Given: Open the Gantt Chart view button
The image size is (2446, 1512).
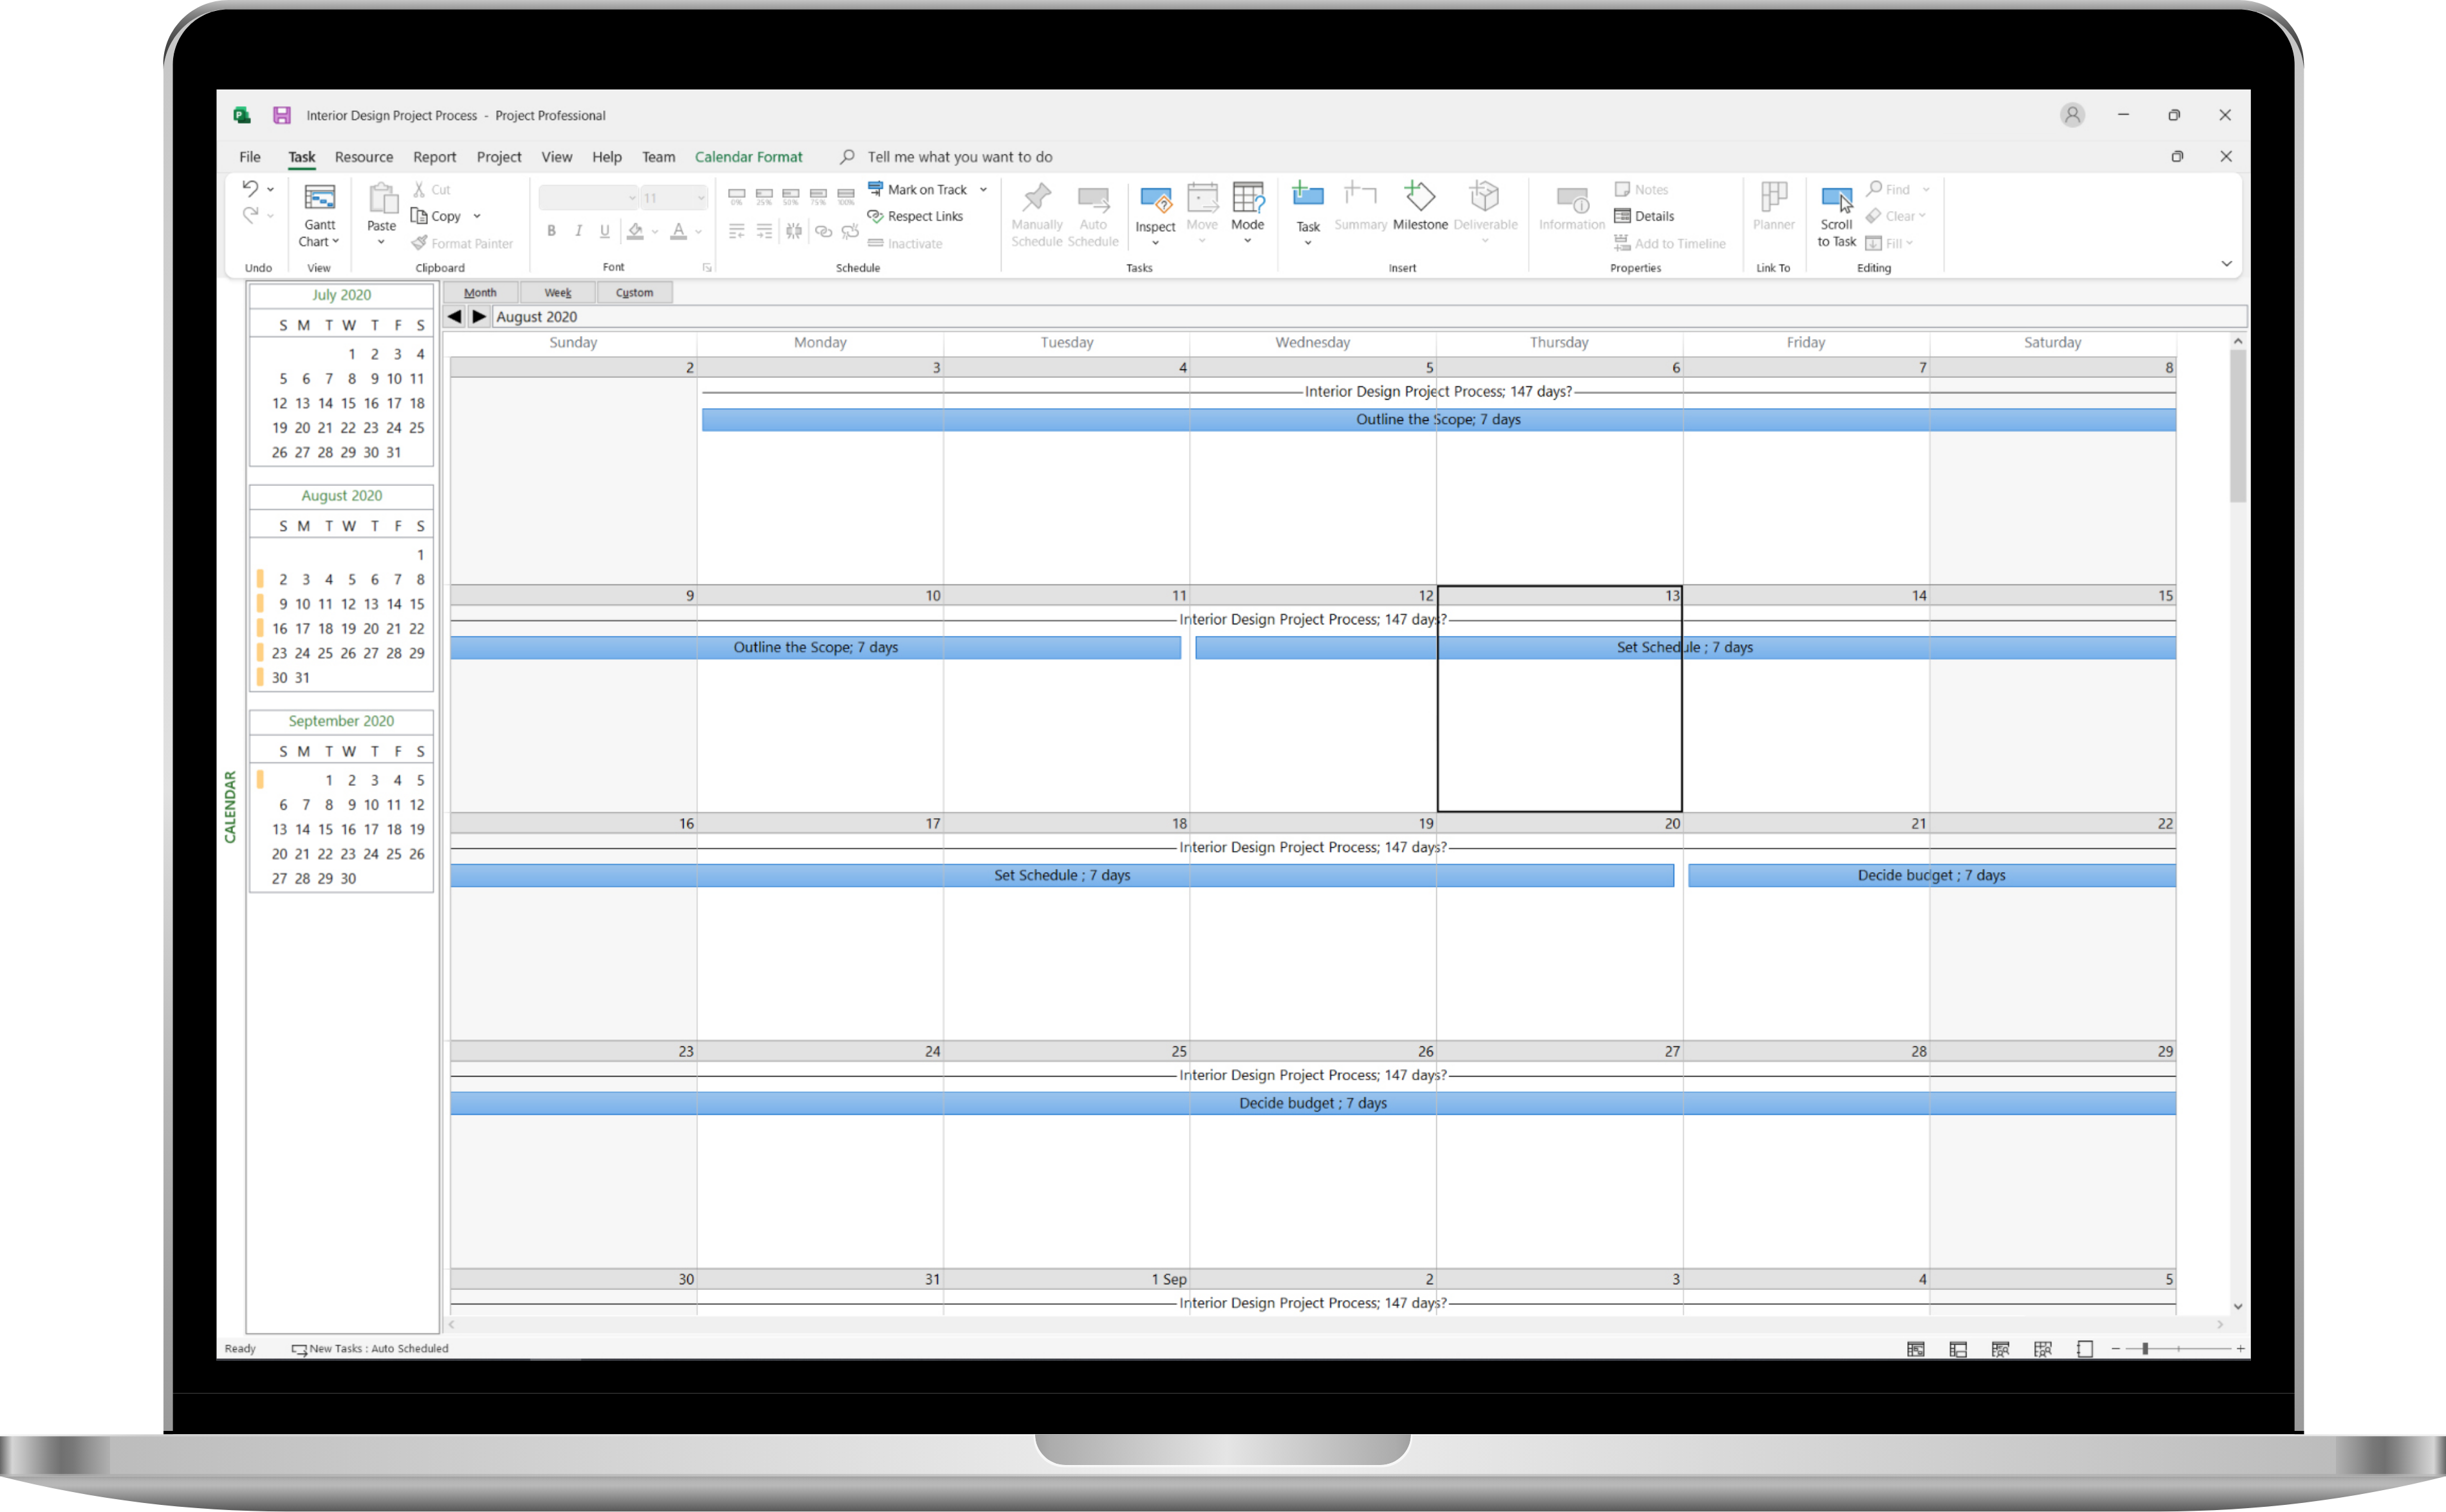Looking at the screenshot, I should click(319, 215).
